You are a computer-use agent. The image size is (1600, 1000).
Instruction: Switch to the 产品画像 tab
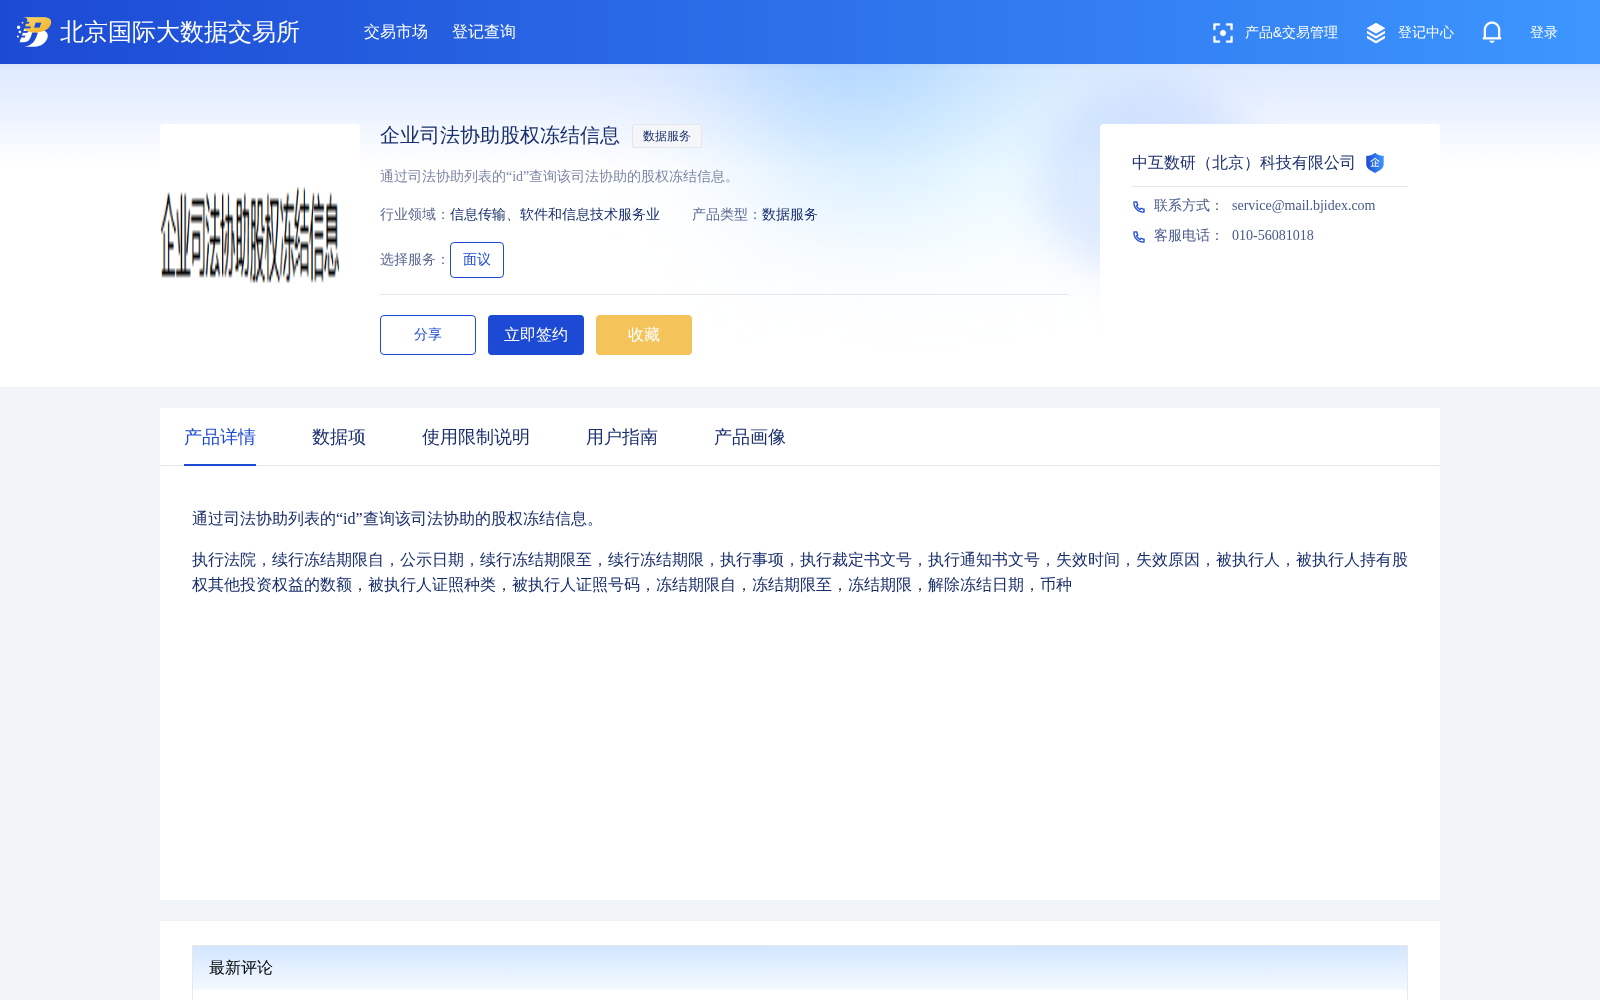(x=750, y=437)
